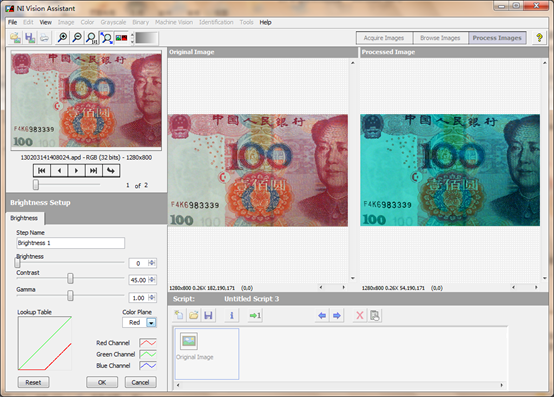Click the Save Script disk icon
Image resolution: width=554 pixels, height=397 pixels.
click(208, 315)
